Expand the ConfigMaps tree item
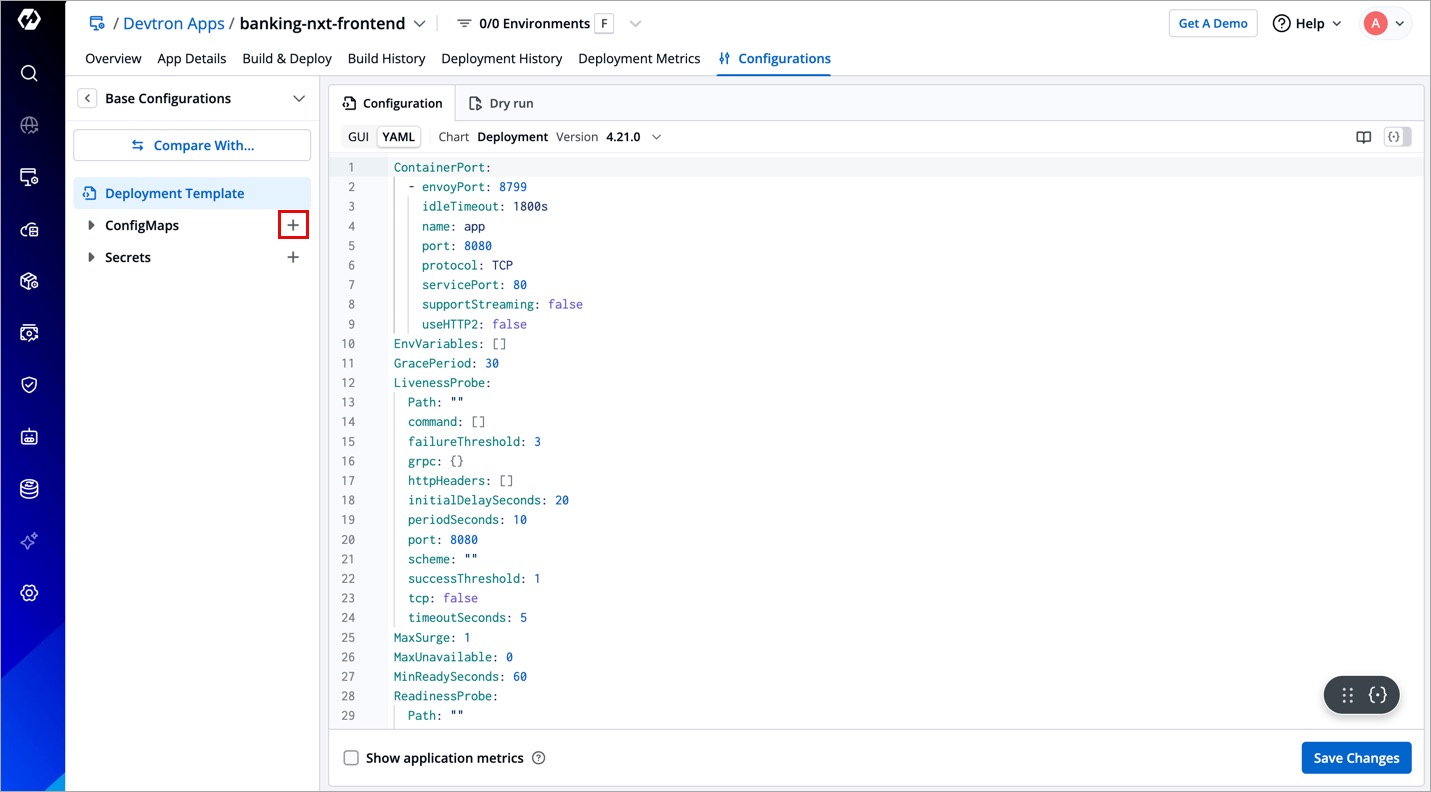 91,226
